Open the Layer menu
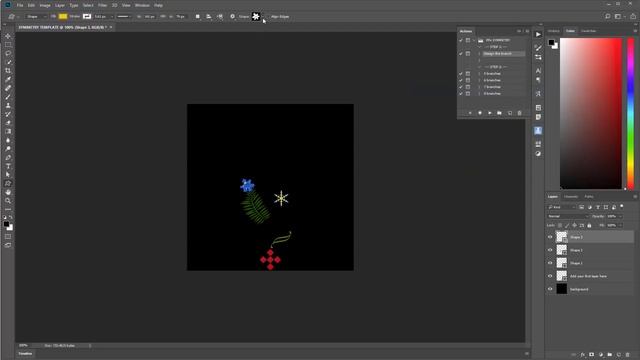640x360 pixels. pos(60,5)
